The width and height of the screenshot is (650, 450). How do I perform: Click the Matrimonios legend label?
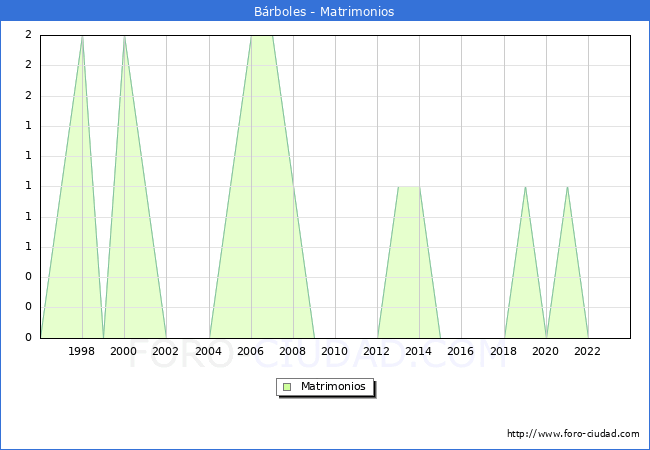[x=333, y=386]
